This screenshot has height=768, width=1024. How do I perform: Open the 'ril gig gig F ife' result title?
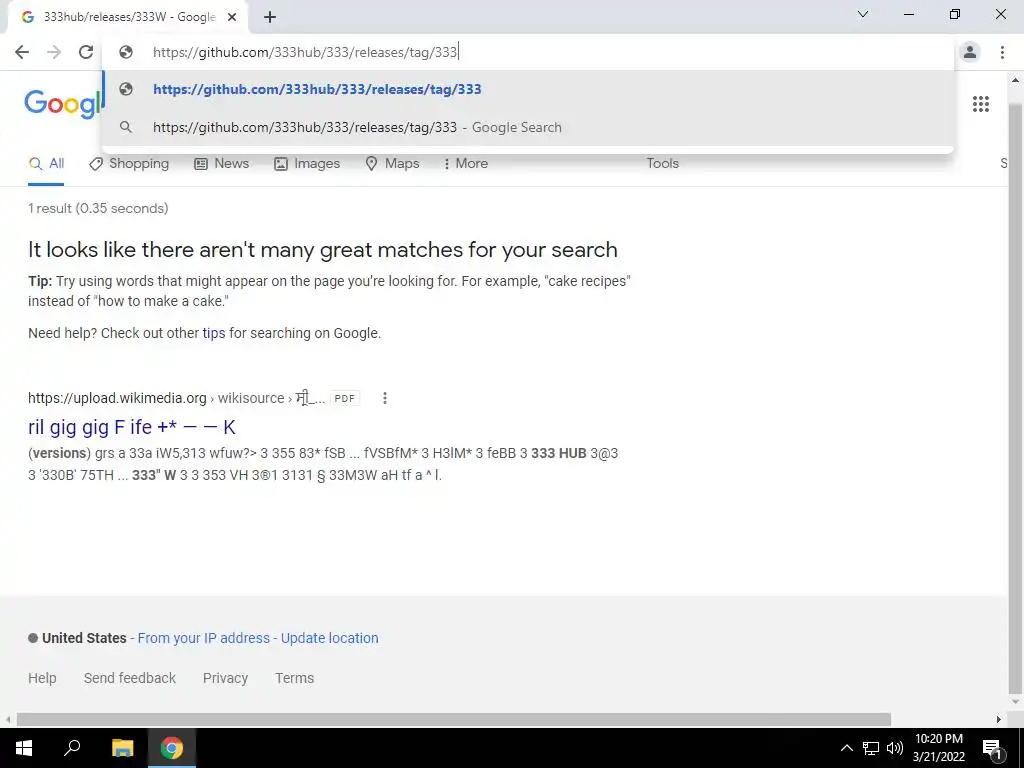click(132, 427)
